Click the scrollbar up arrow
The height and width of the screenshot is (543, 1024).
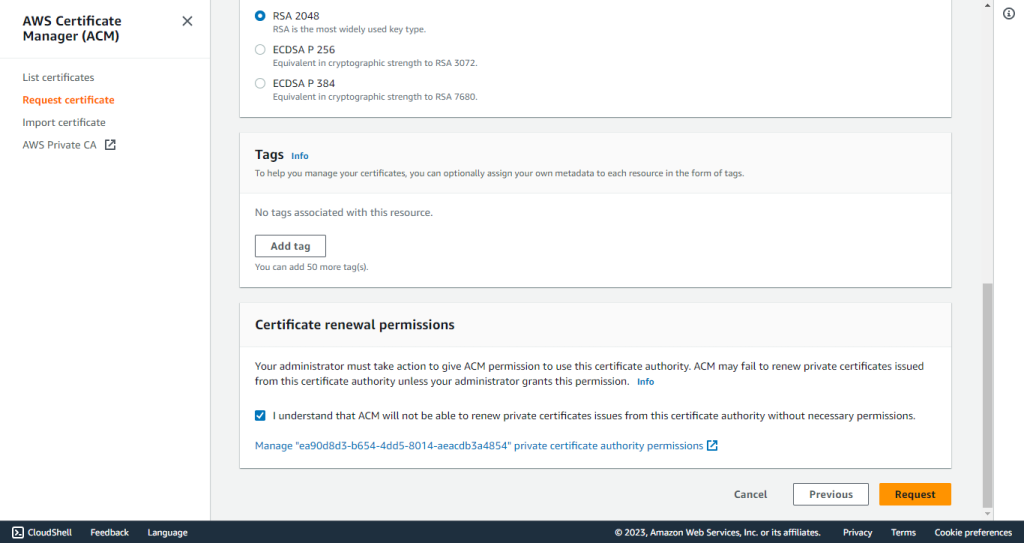pos(987,5)
